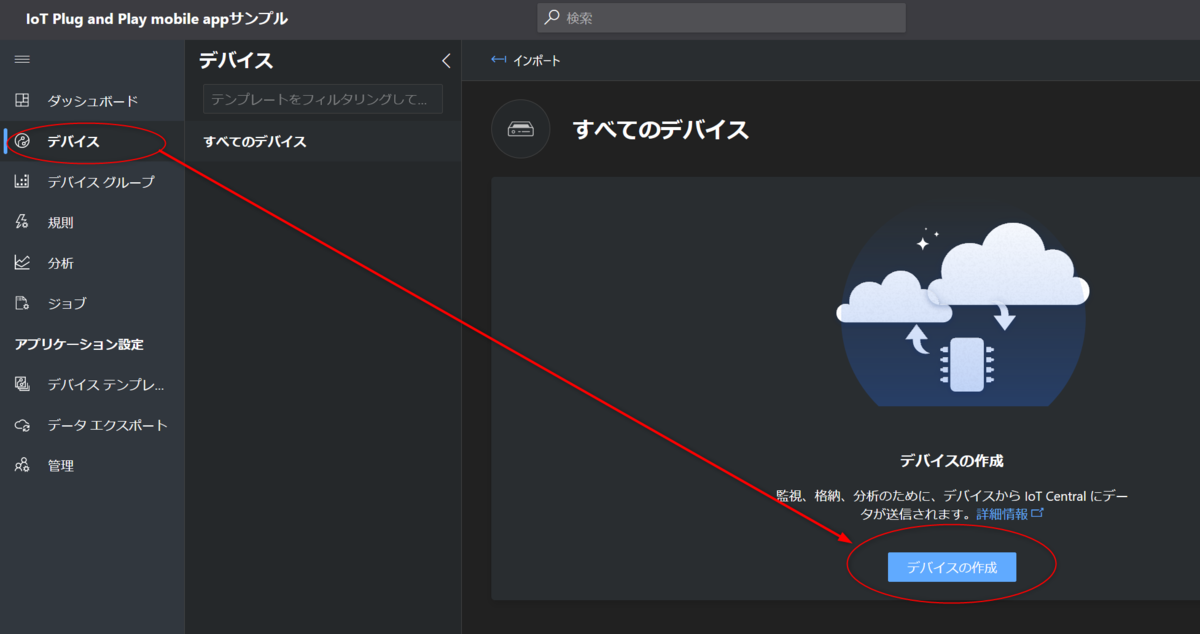Open デバイス グループ menu item
This screenshot has height=634, width=1200.
point(92,182)
